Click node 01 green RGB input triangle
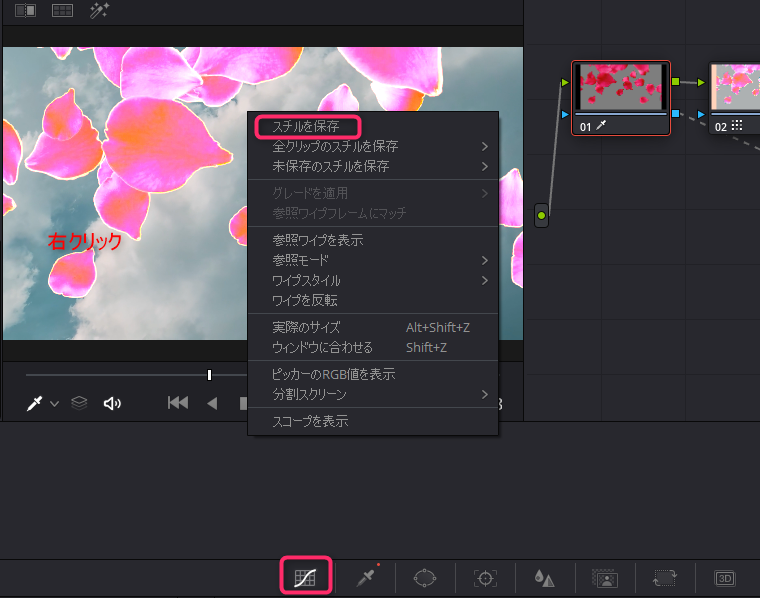 (565, 82)
